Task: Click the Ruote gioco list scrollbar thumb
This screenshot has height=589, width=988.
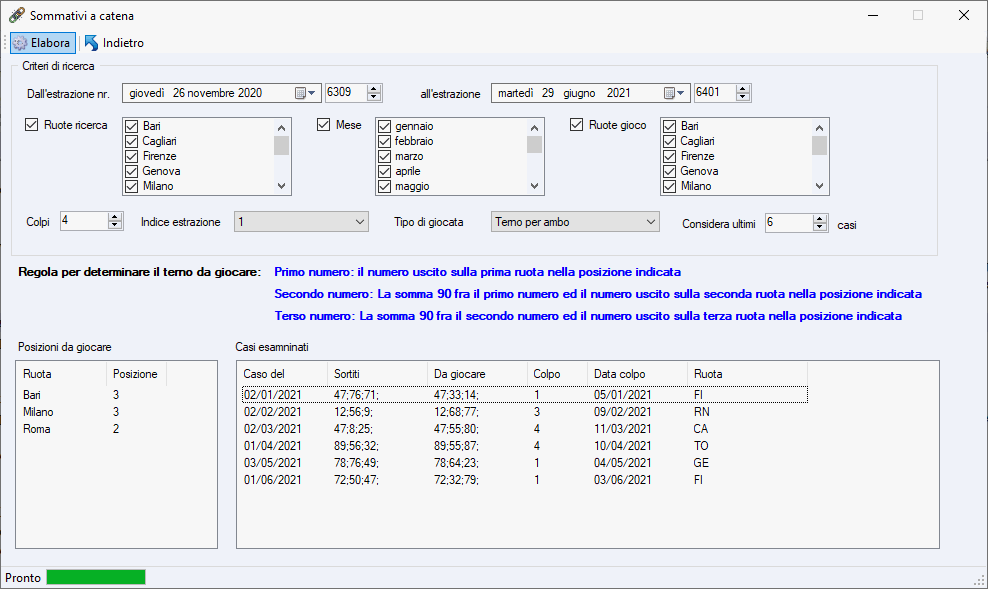Action: coord(819,145)
